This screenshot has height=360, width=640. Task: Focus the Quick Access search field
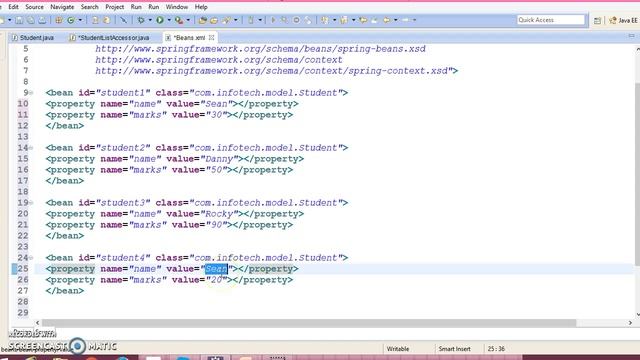tap(551, 20)
